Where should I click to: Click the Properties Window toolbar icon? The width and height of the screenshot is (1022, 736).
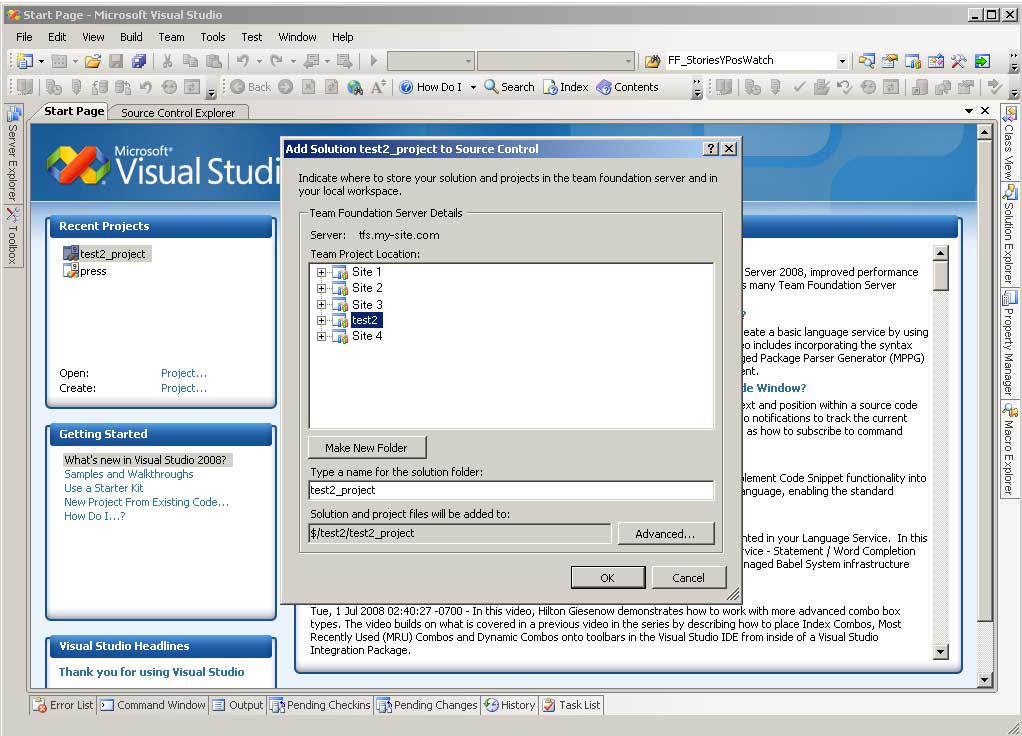point(890,61)
